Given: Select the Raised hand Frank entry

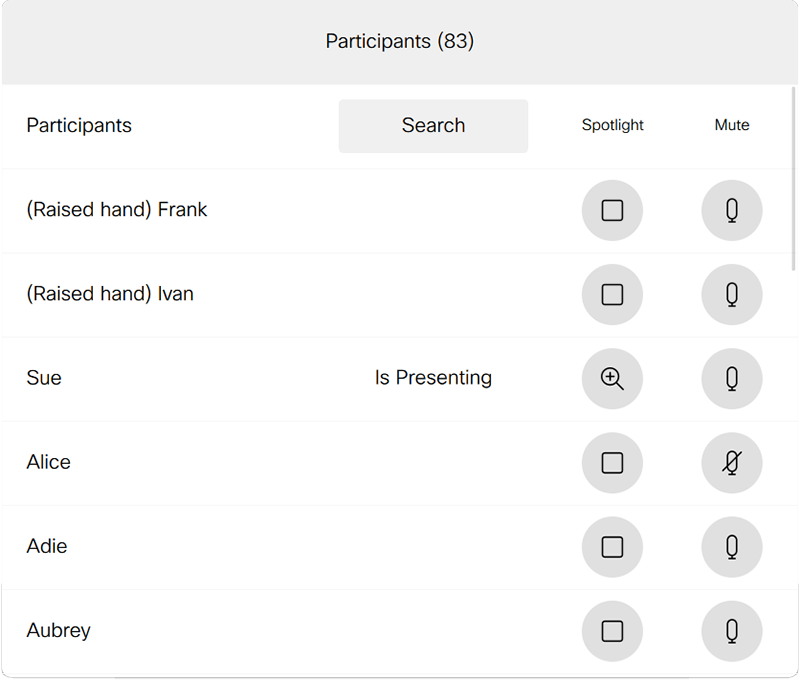Looking at the screenshot, I should (x=117, y=210).
